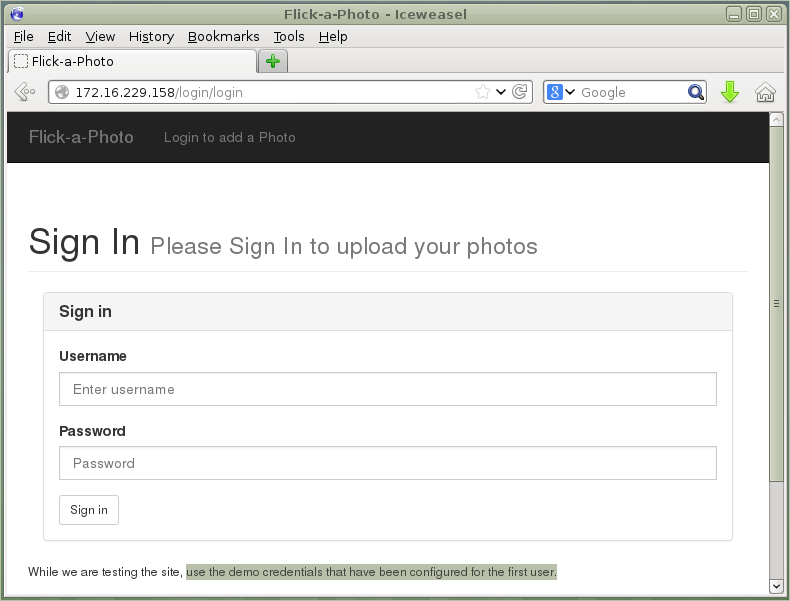Open the Tools menu
Viewport: 790px width, 601px height.
[289, 36]
